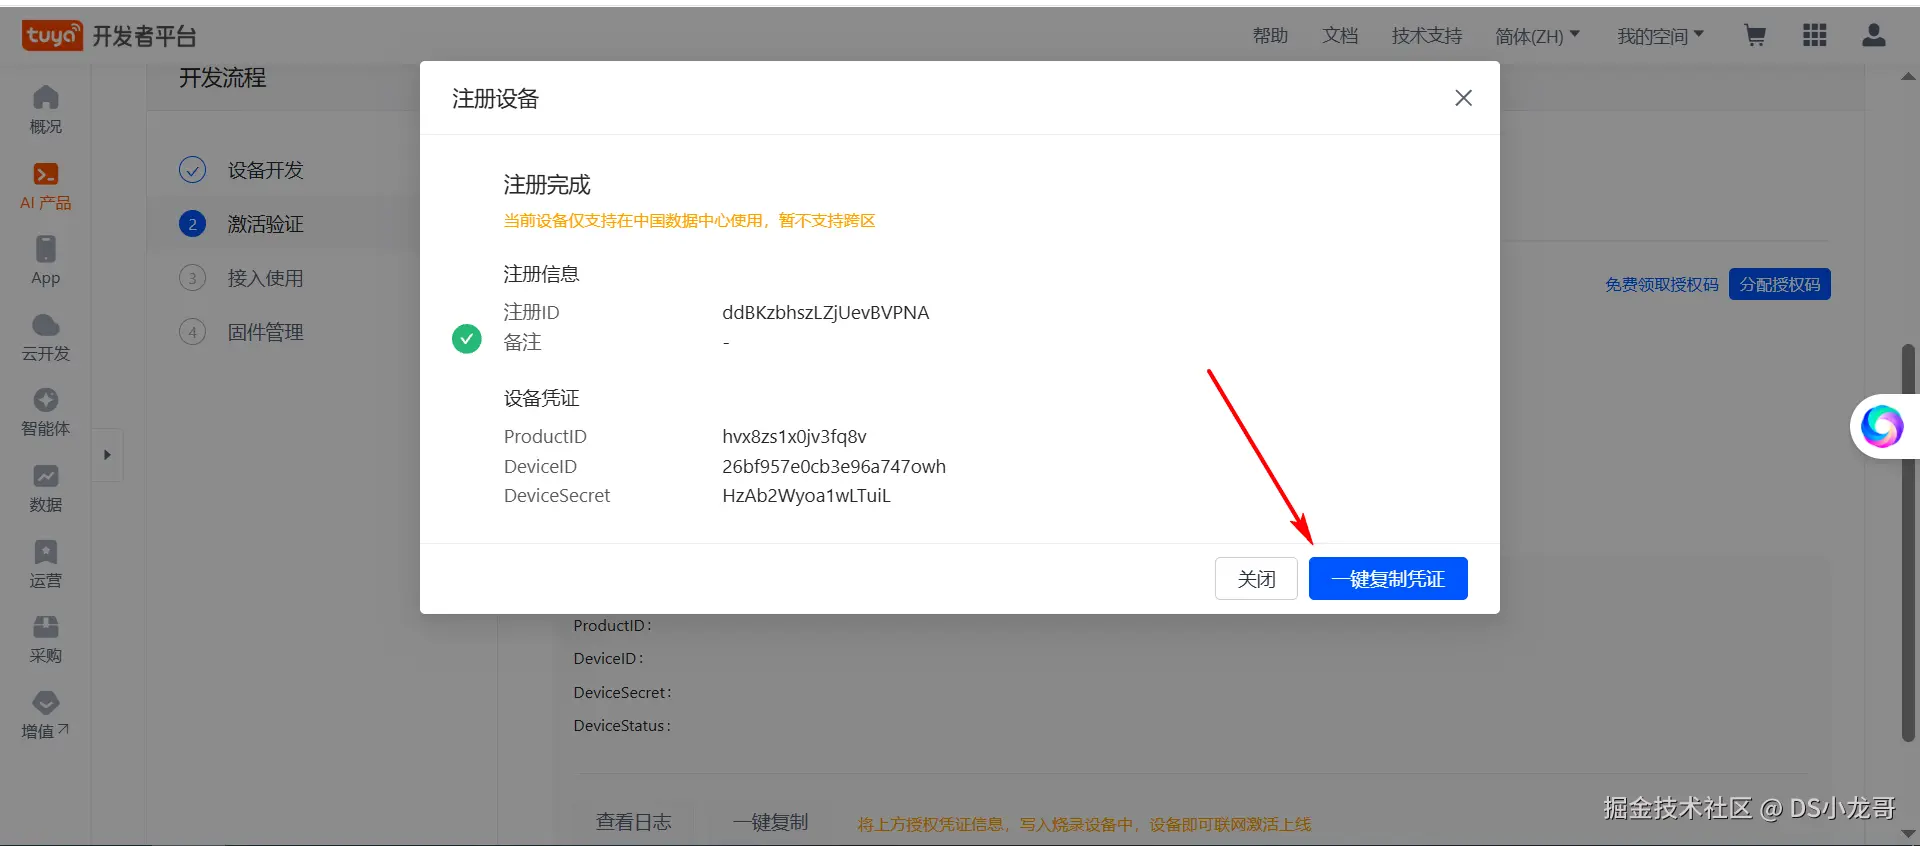Open the 简体(ZH) language dropdown
Image resolution: width=1920 pixels, height=846 pixels.
pyautogui.click(x=1538, y=36)
